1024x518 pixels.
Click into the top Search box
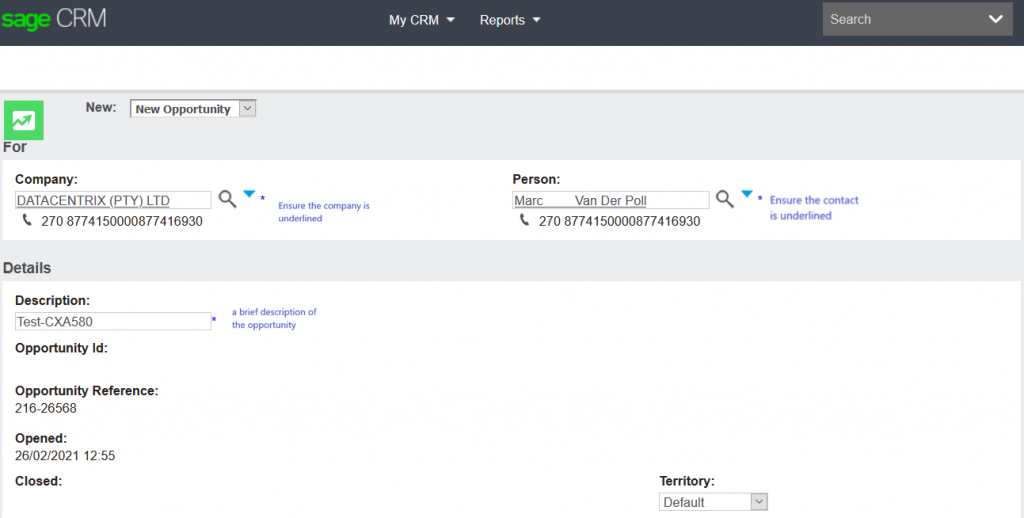point(900,19)
